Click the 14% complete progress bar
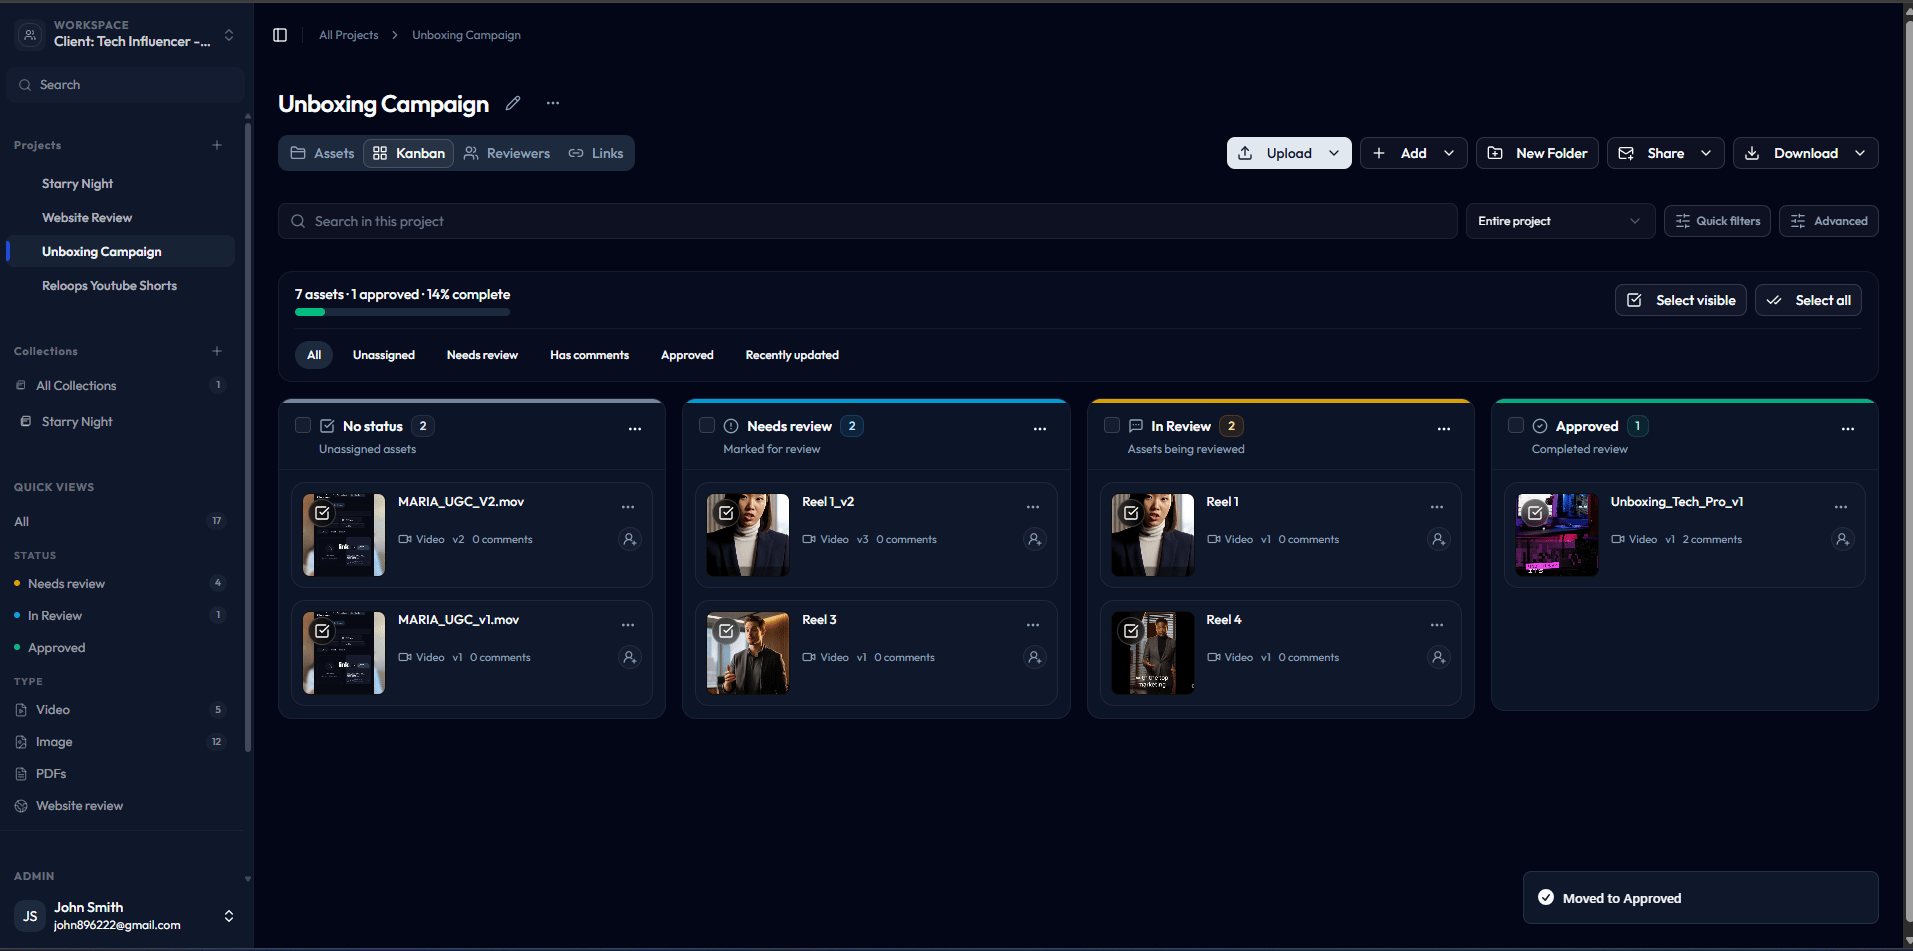This screenshot has height=951, width=1913. pyautogui.click(x=402, y=312)
